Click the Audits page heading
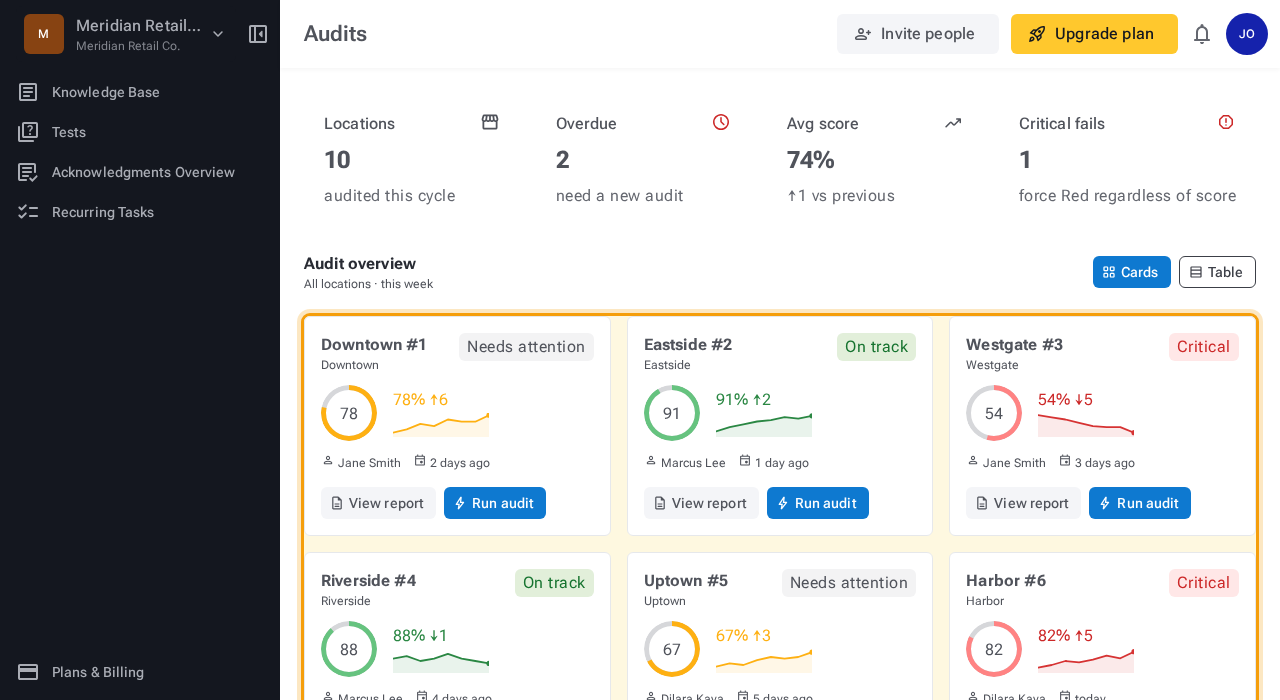The image size is (1280, 700). coord(335,34)
